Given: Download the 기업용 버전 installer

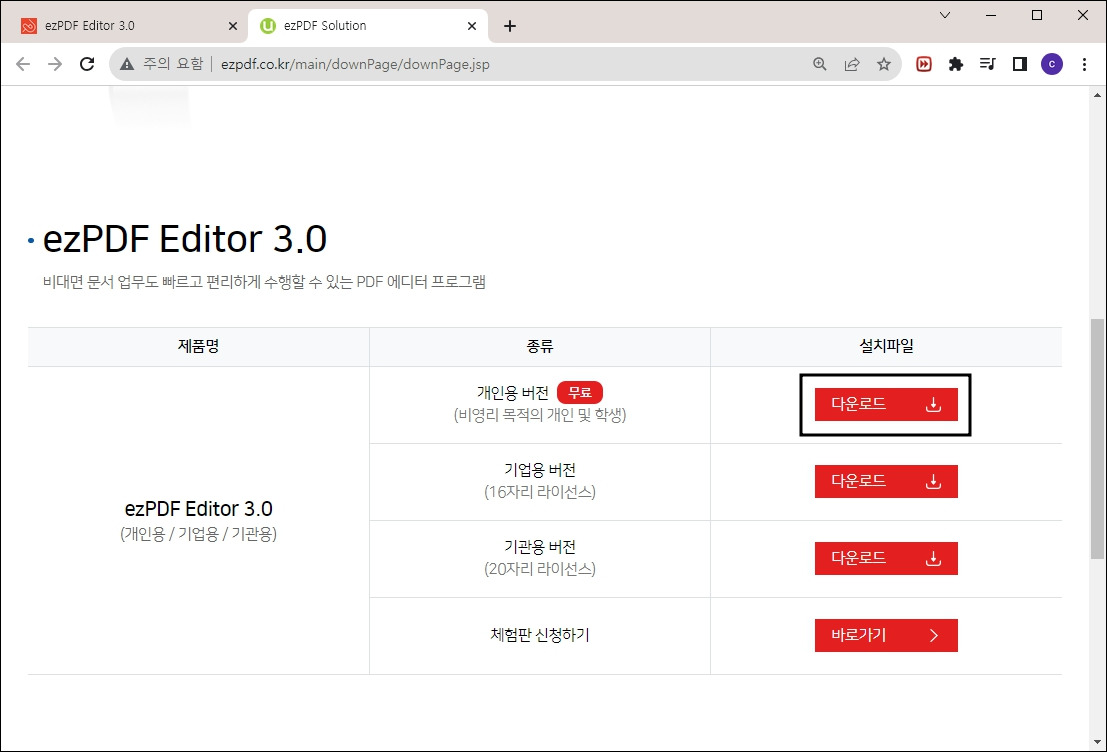Looking at the screenshot, I should tap(884, 481).
